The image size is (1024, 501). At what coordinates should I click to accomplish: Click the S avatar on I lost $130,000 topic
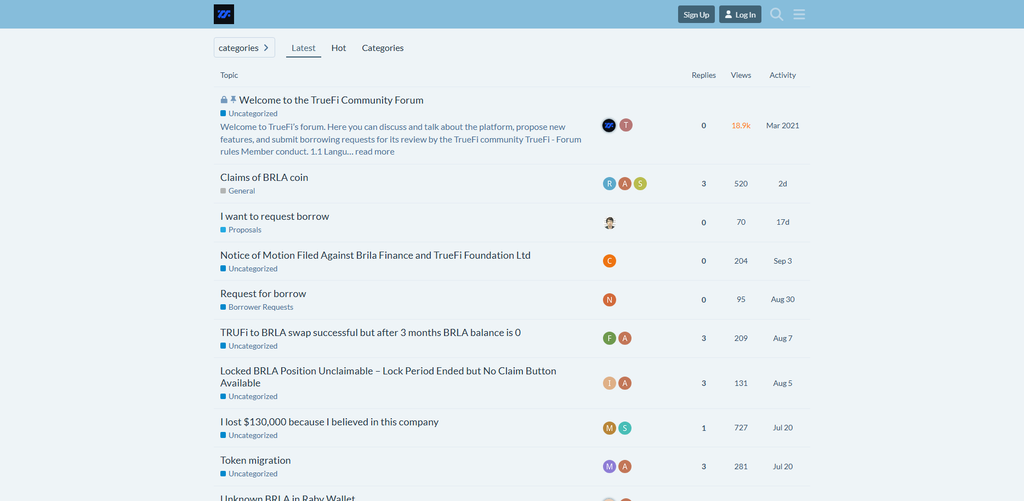point(625,428)
